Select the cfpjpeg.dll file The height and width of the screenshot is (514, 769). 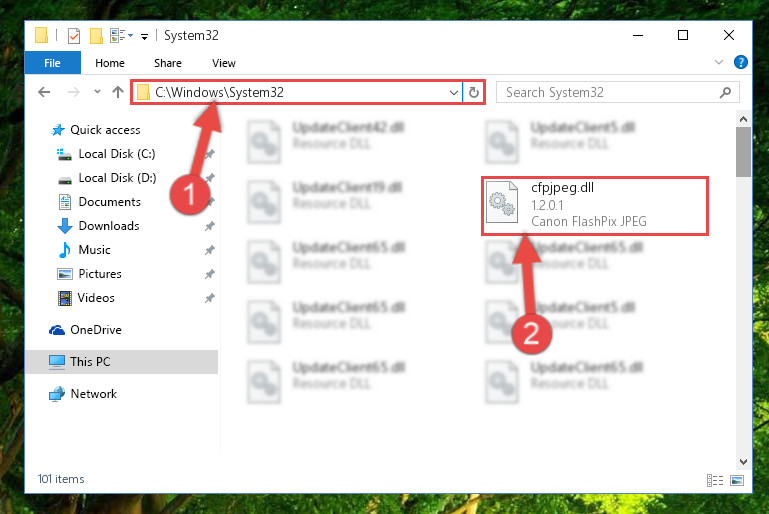(594, 206)
